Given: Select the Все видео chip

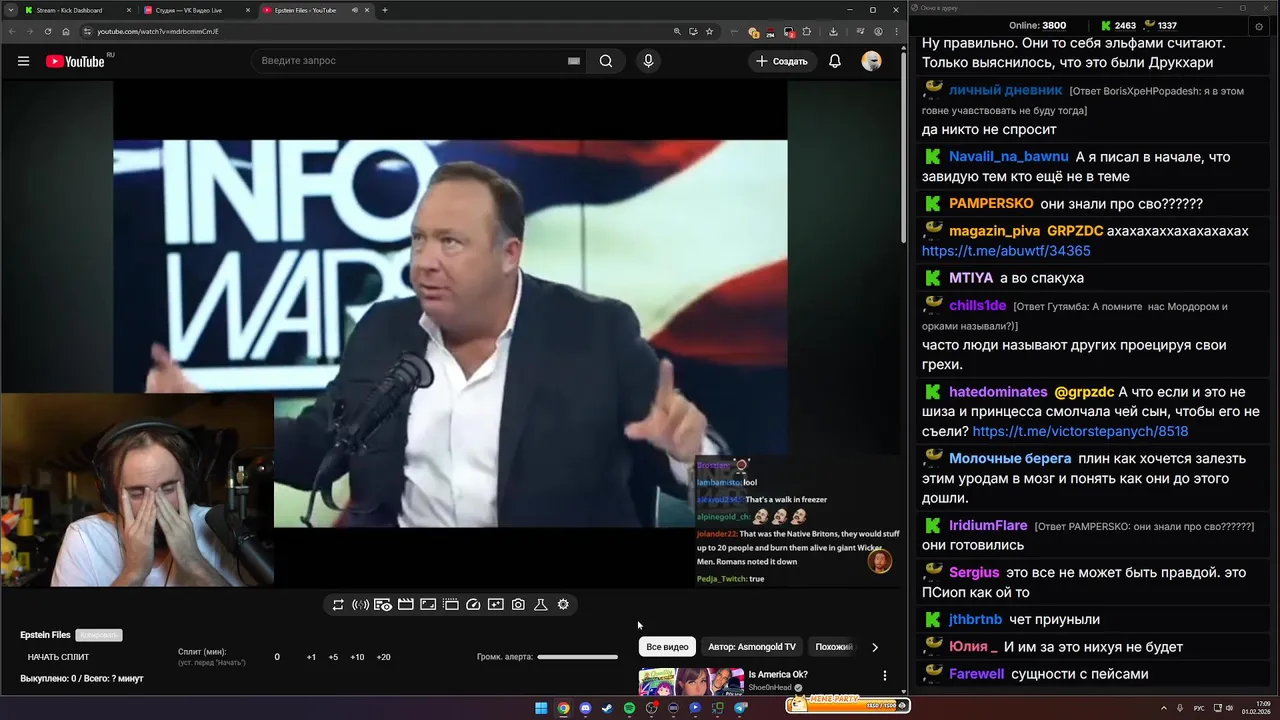Looking at the screenshot, I should tap(667, 647).
